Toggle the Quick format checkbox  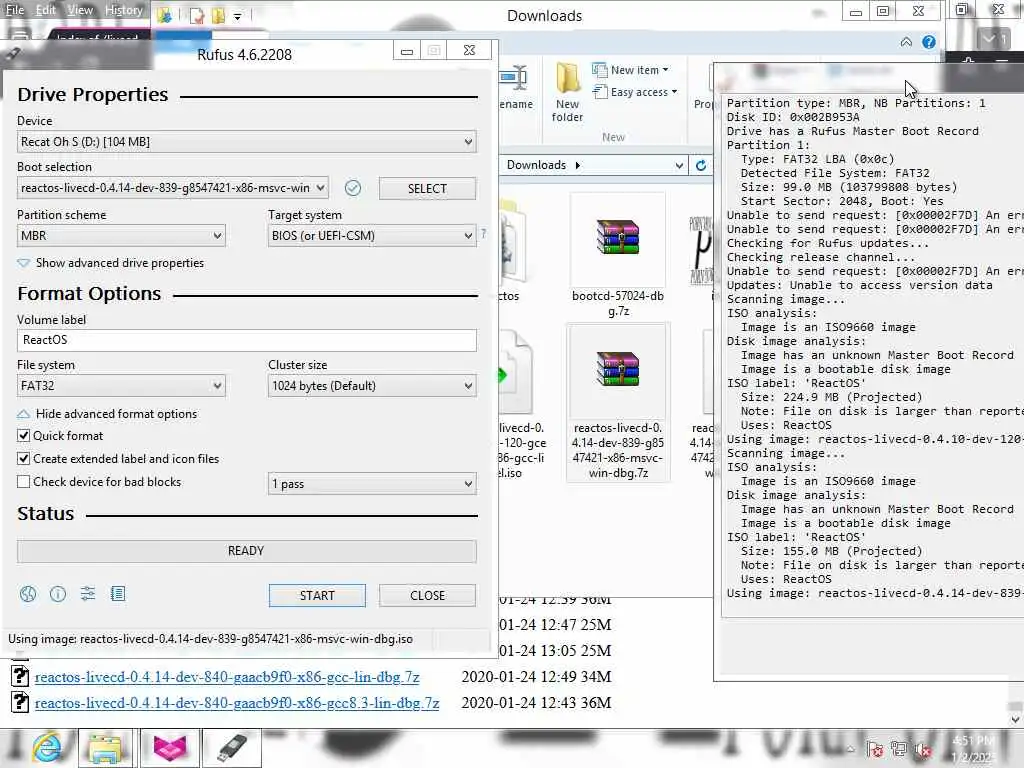pos(24,436)
